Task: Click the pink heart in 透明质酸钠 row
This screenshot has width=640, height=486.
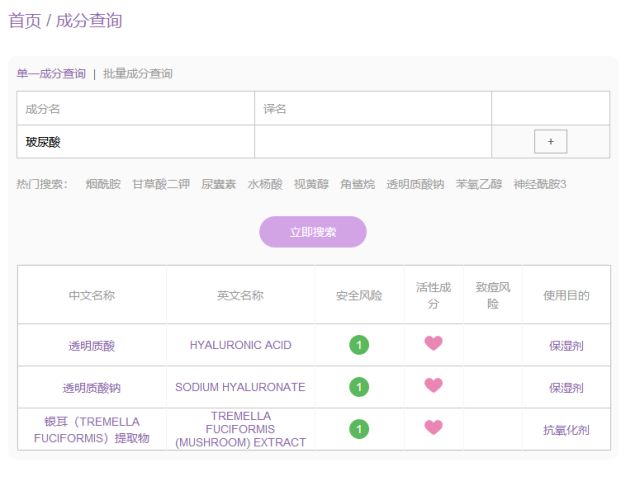Action: pyautogui.click(x=433, y=385)
